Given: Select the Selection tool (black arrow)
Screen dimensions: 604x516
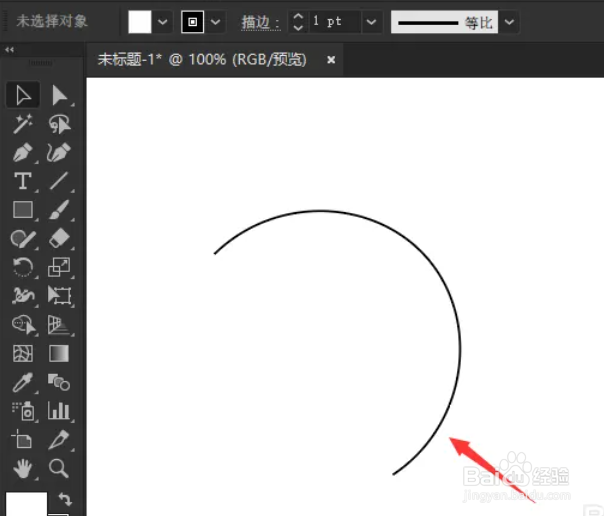Looking at the screenshot, I should (x=23, y=95).
